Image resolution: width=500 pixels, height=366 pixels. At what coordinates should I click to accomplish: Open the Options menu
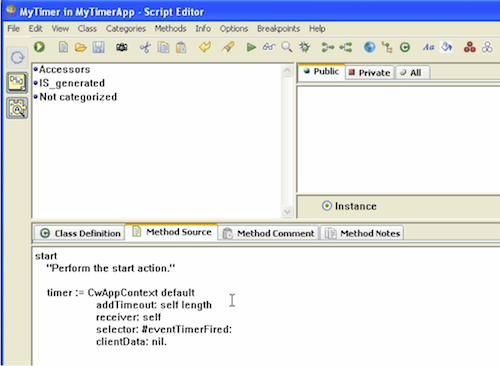[234, 29]
